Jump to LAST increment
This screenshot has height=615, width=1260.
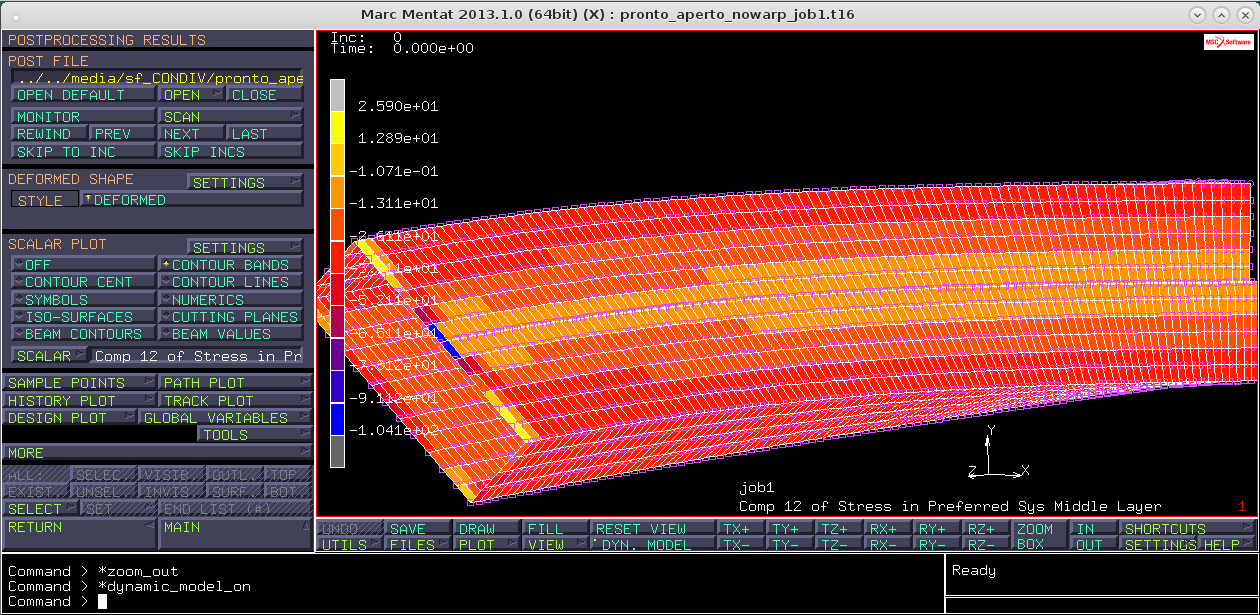(x=265, y=133)
